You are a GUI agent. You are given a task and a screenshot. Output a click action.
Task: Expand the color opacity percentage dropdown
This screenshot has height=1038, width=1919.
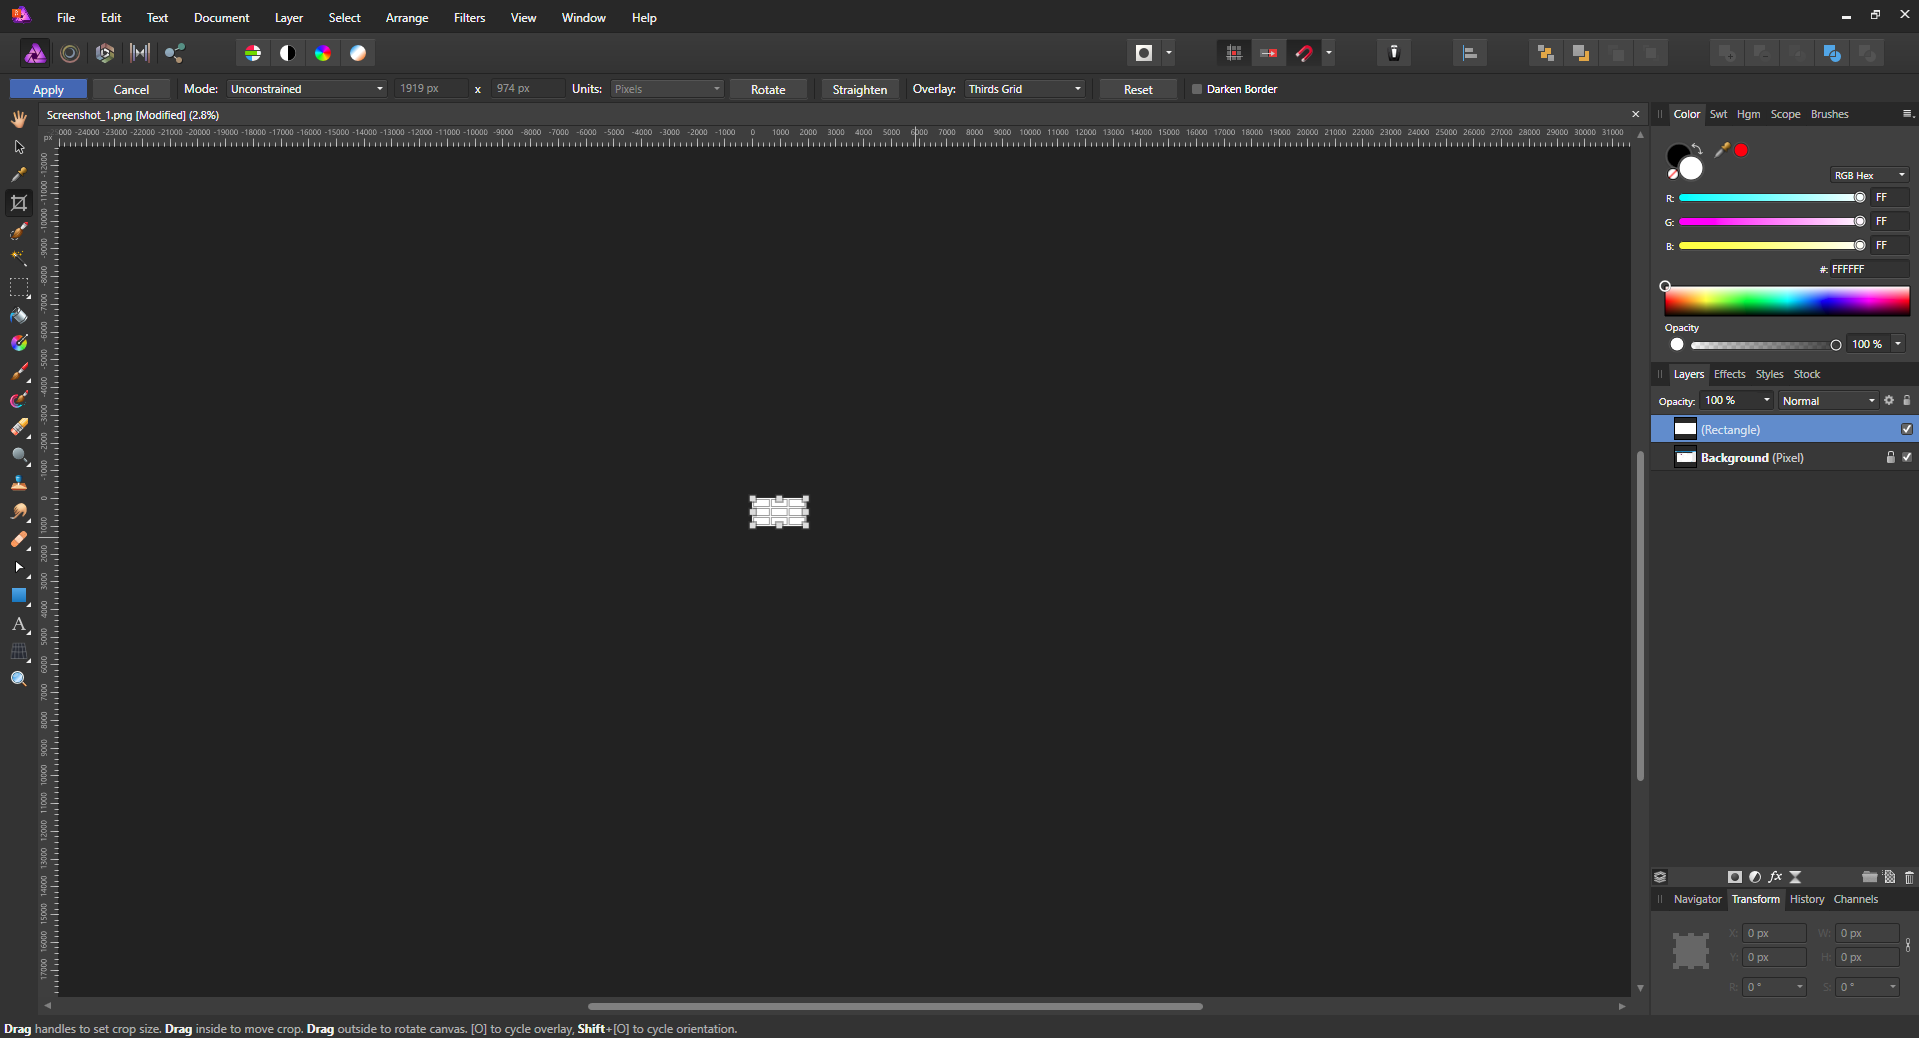click(1898, 344)
